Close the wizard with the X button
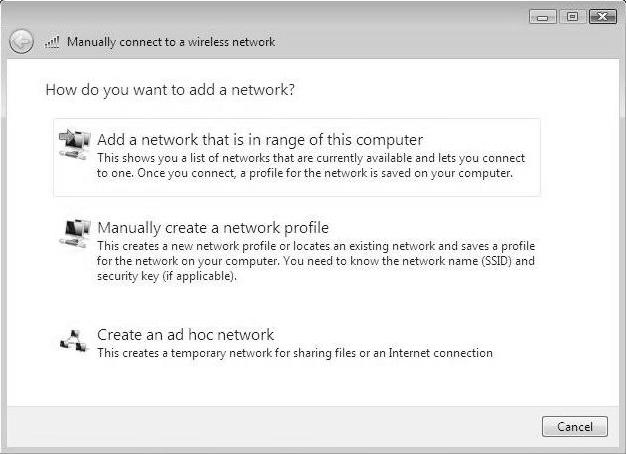 click(x=602, y=17)
